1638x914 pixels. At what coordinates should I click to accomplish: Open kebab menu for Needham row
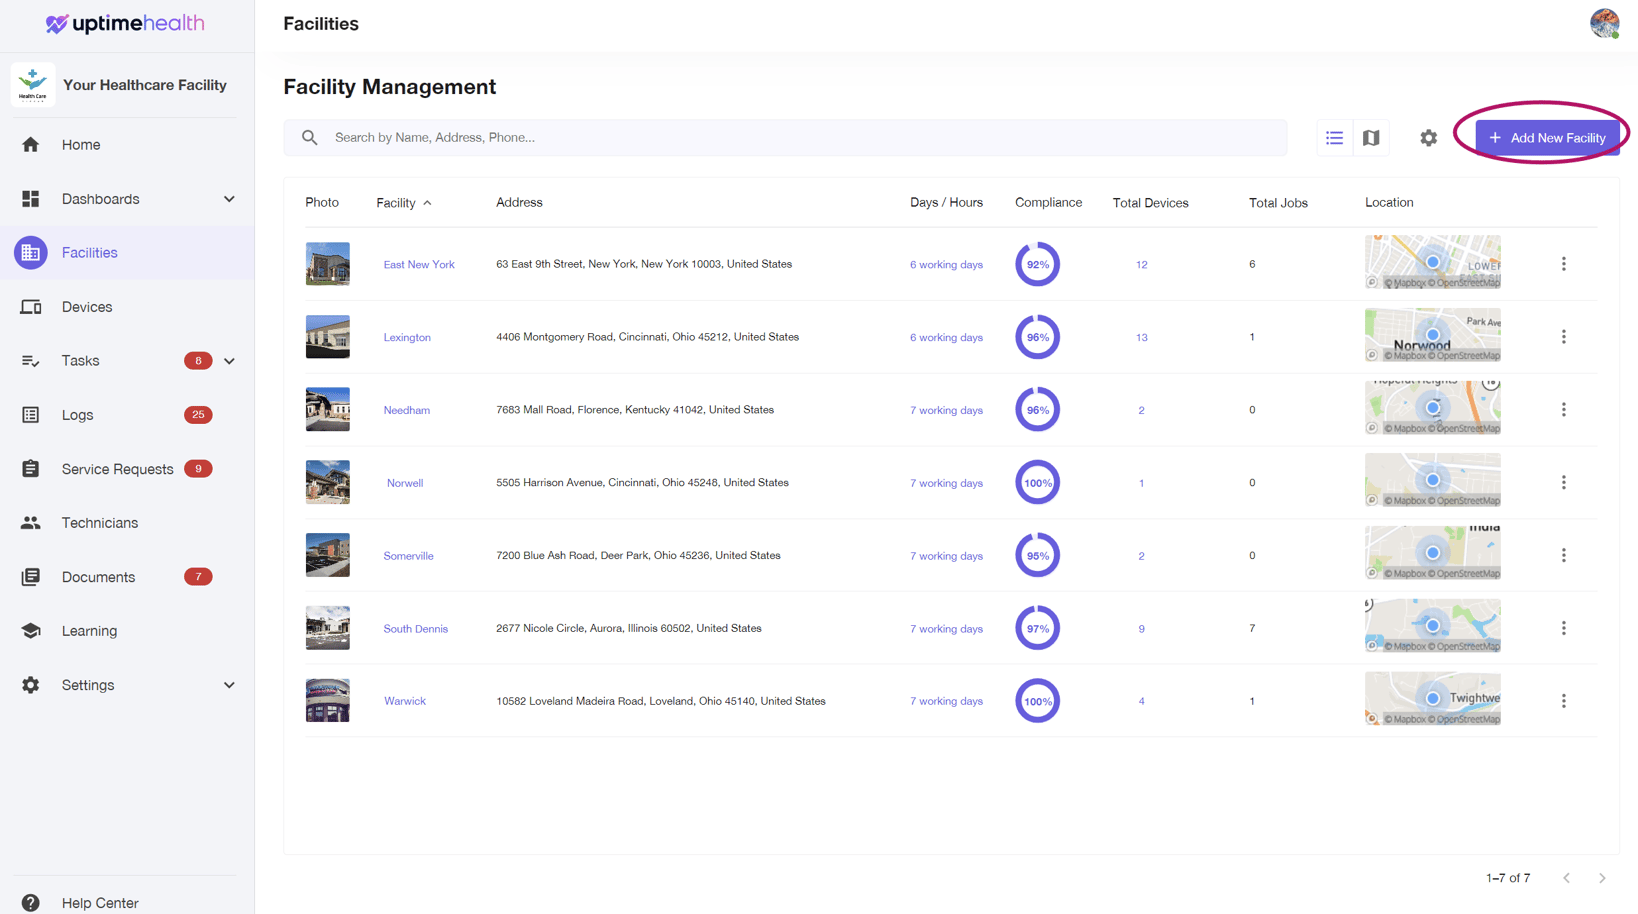point(1564,410)
